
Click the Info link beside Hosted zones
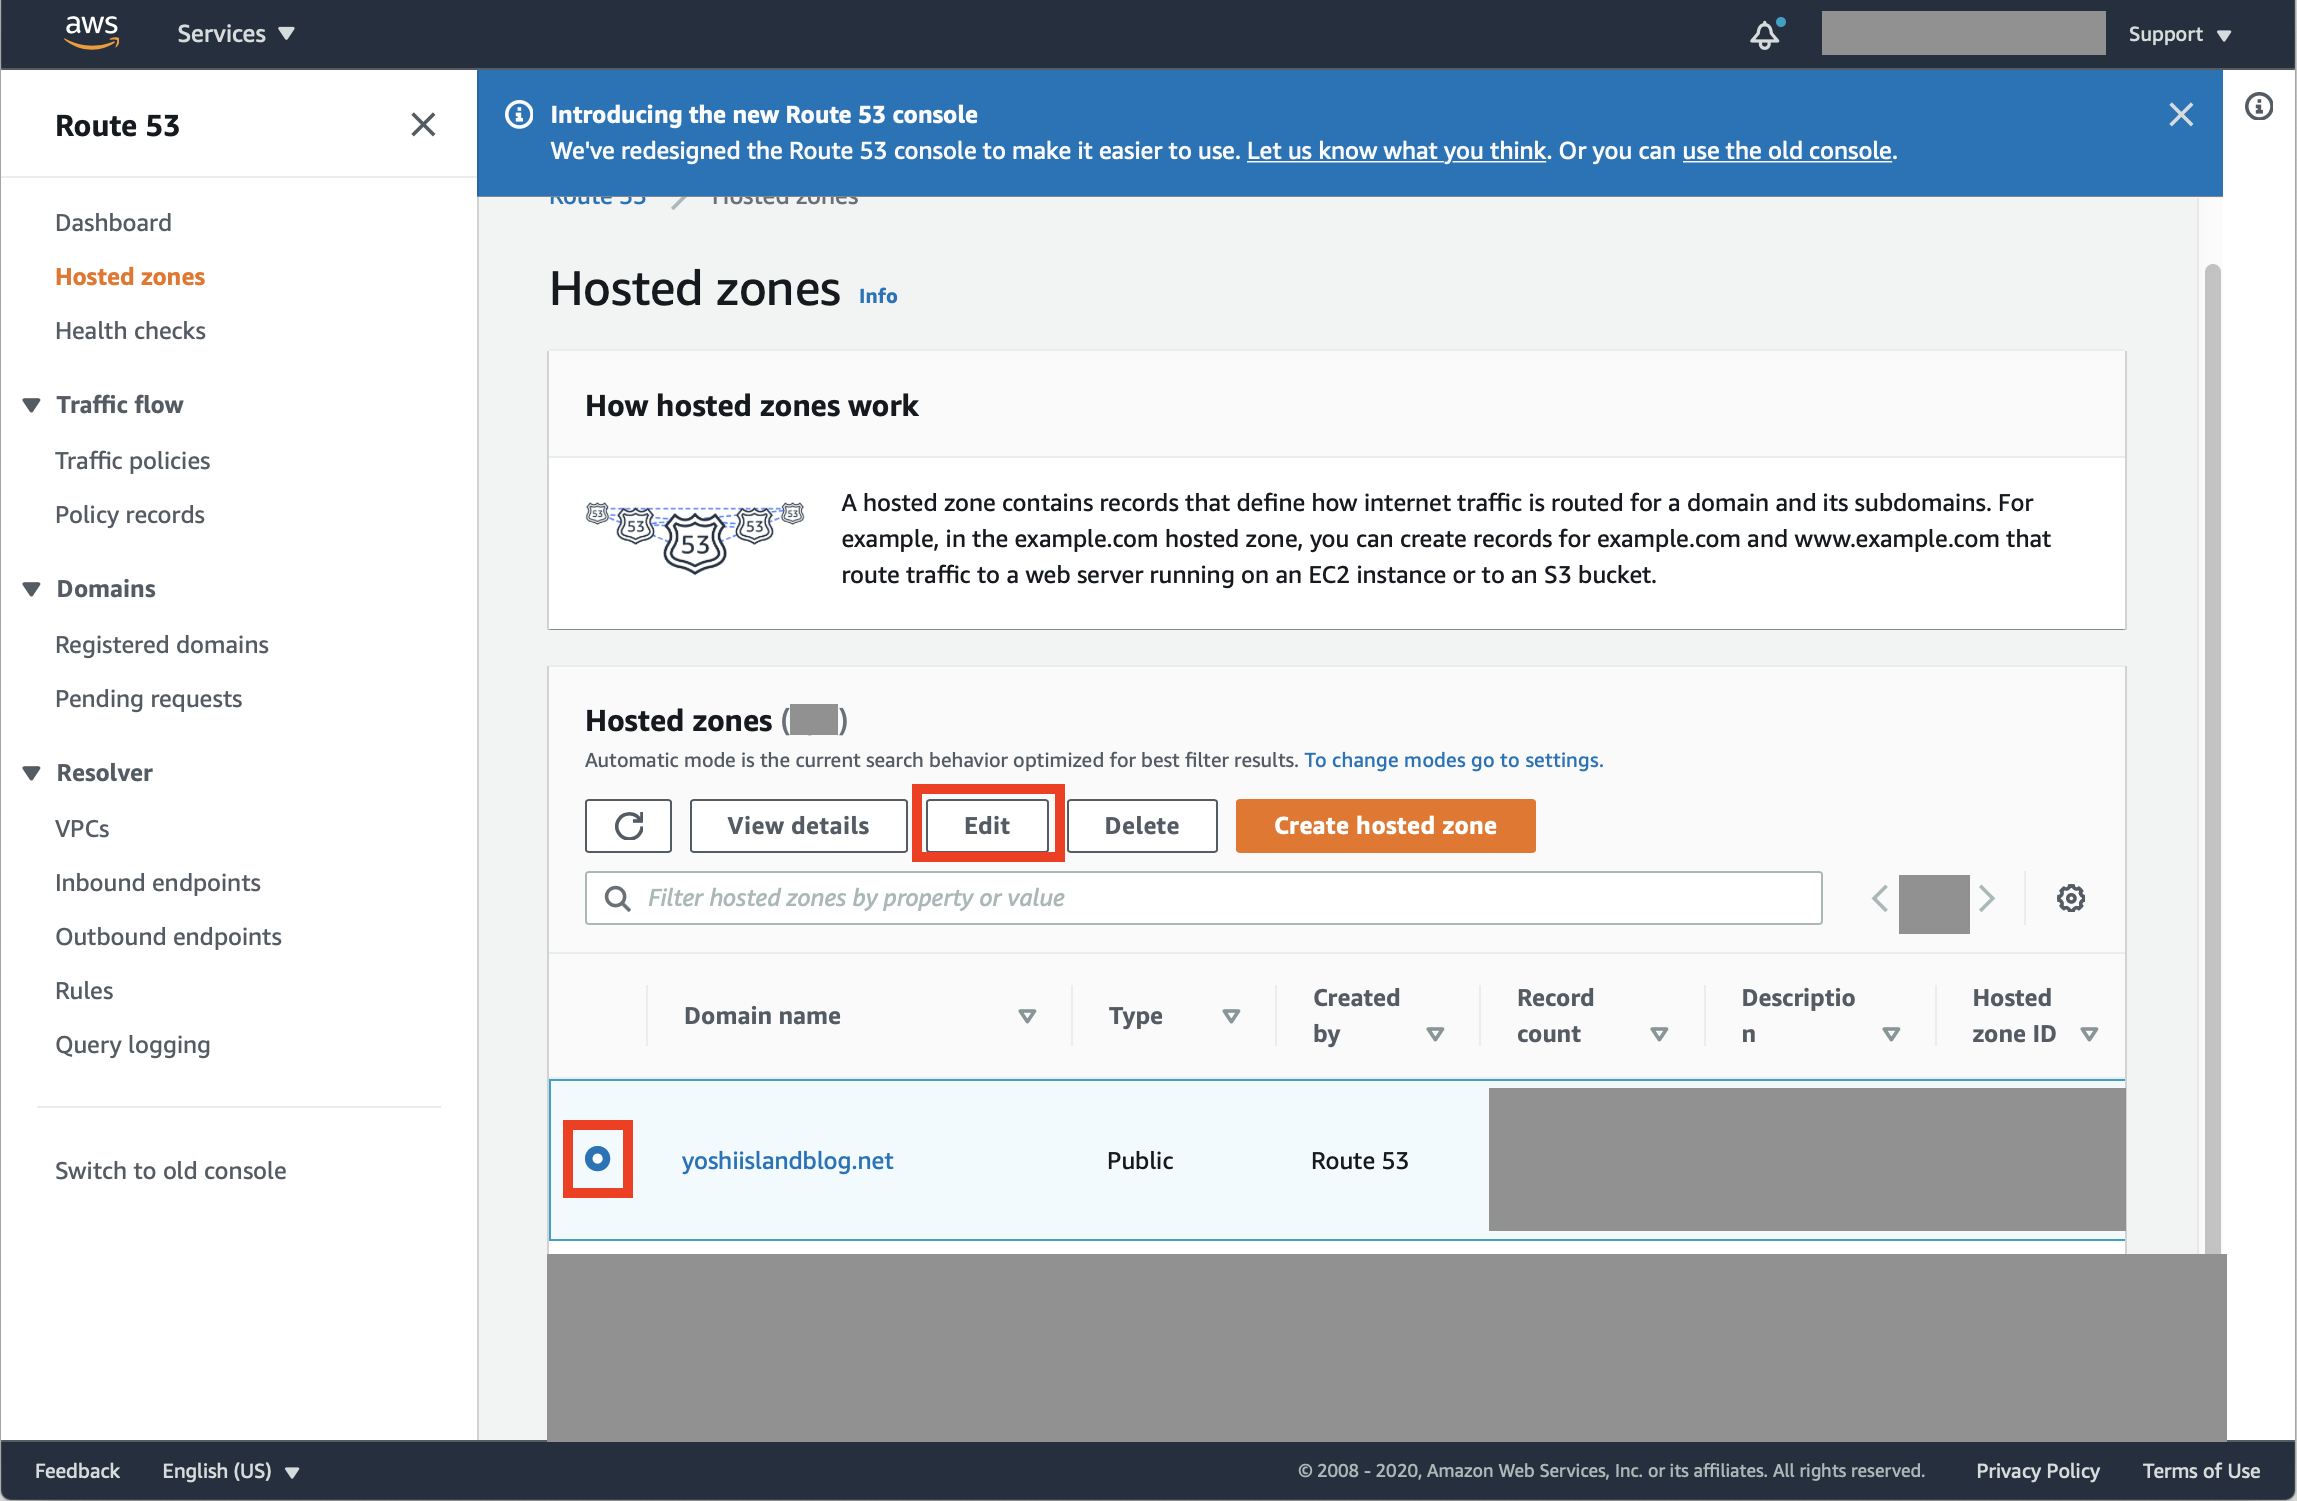878,296
